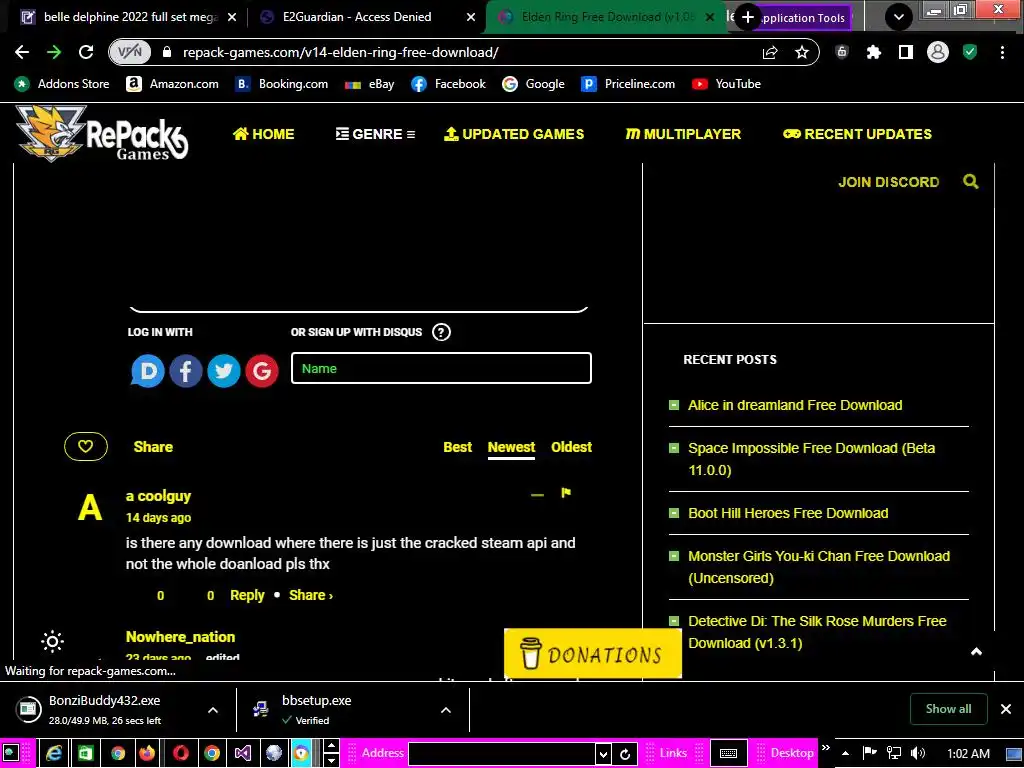1024x768 pixels.
Task: Close the downloads bar
Action: pyautogui.click(x=1006, y=709)
